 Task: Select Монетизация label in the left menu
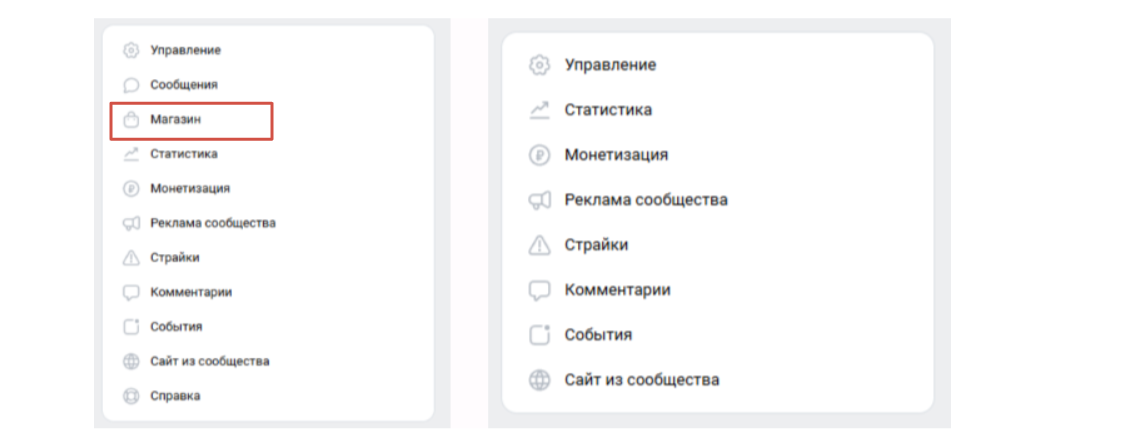click(190, 188)
